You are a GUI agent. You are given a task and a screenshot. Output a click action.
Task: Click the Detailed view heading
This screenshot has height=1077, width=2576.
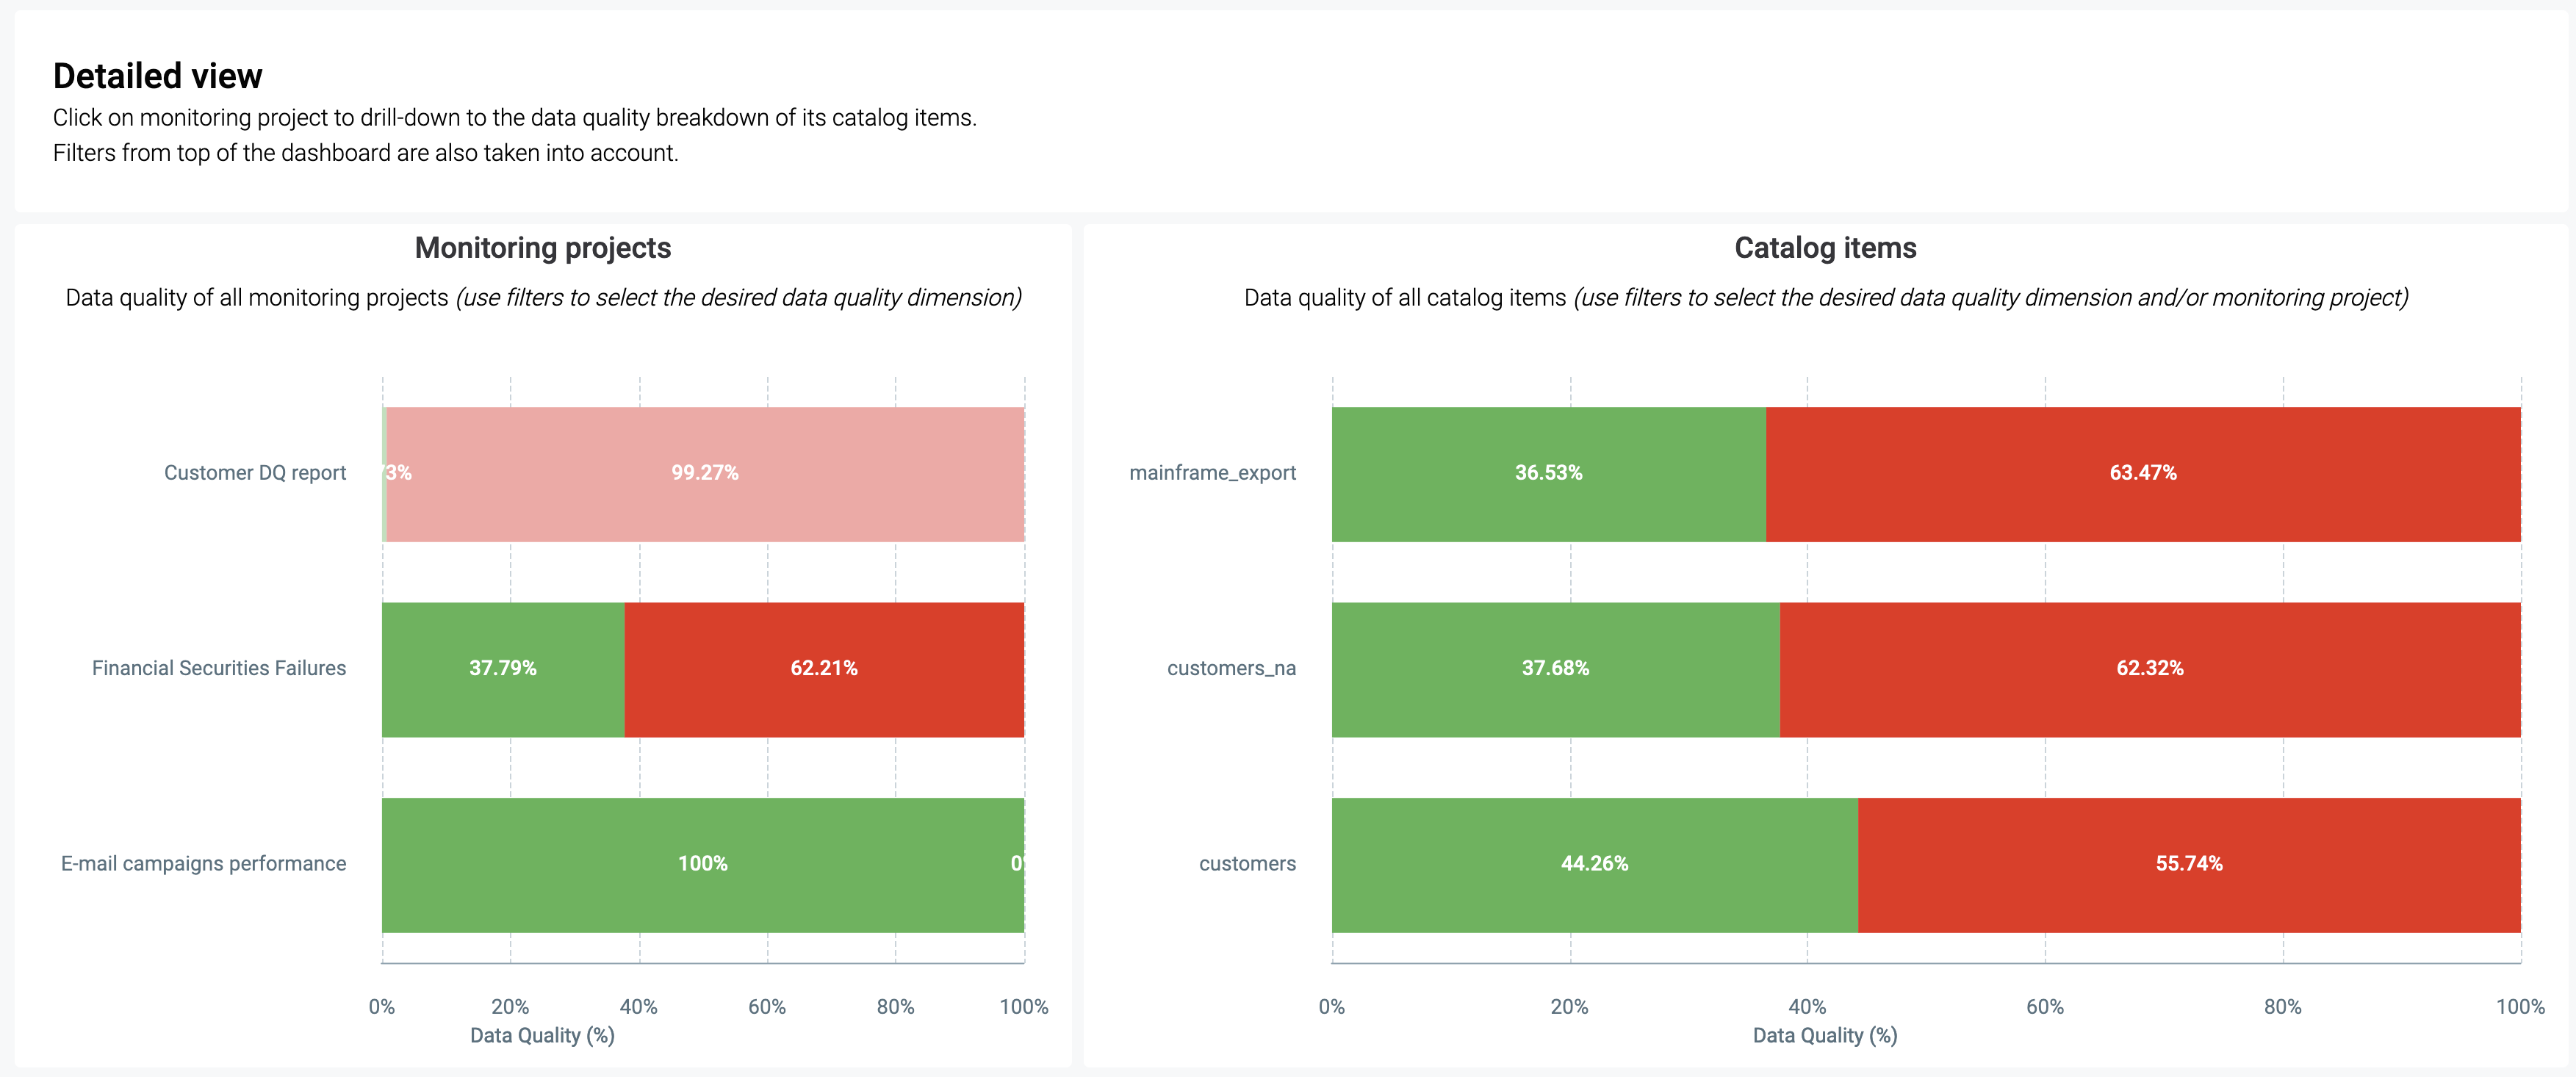[158, 76]
